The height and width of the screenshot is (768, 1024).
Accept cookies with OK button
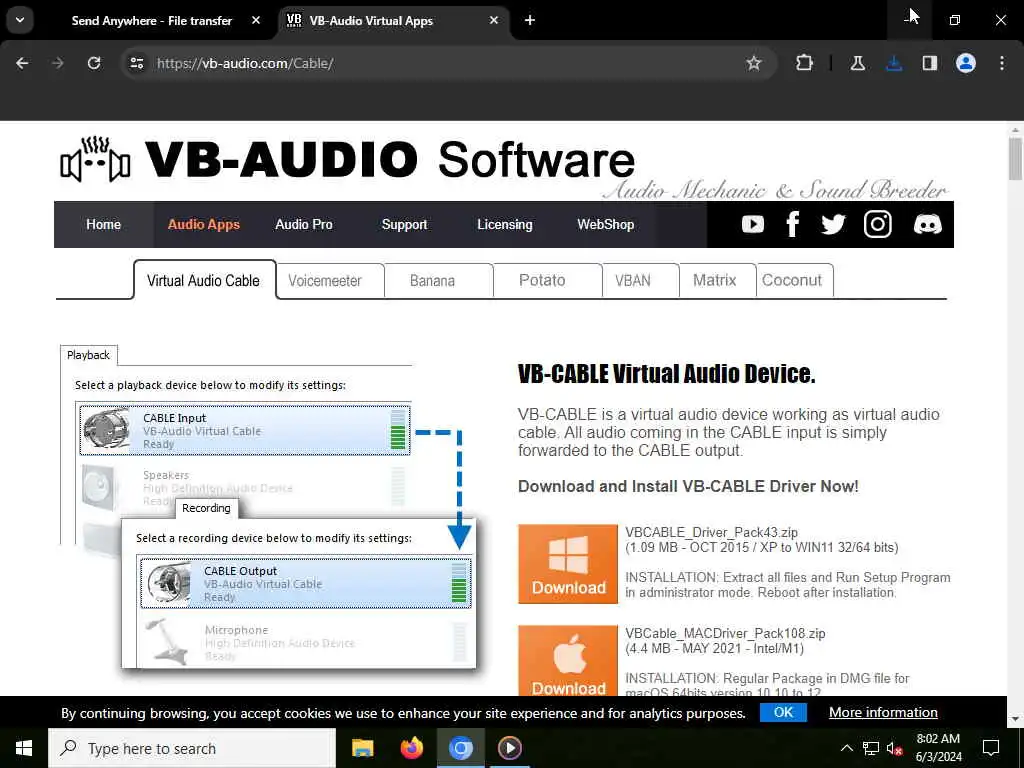pos(783,712)
